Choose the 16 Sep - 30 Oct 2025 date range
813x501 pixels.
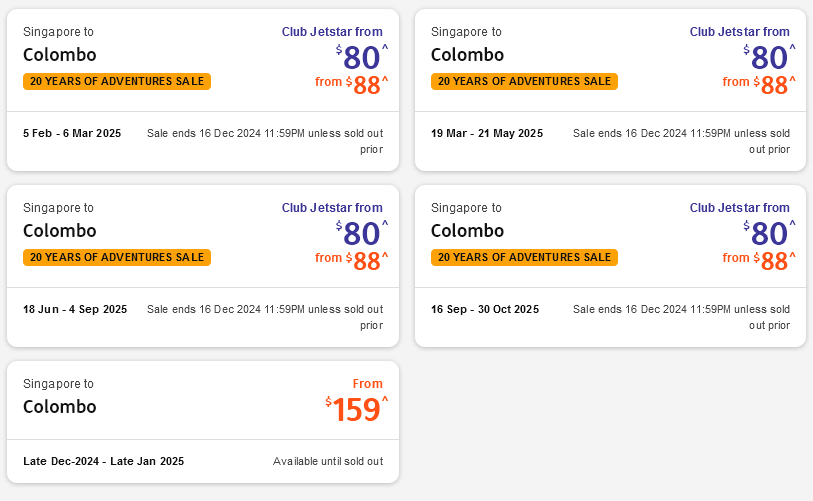tap(484, 310)
